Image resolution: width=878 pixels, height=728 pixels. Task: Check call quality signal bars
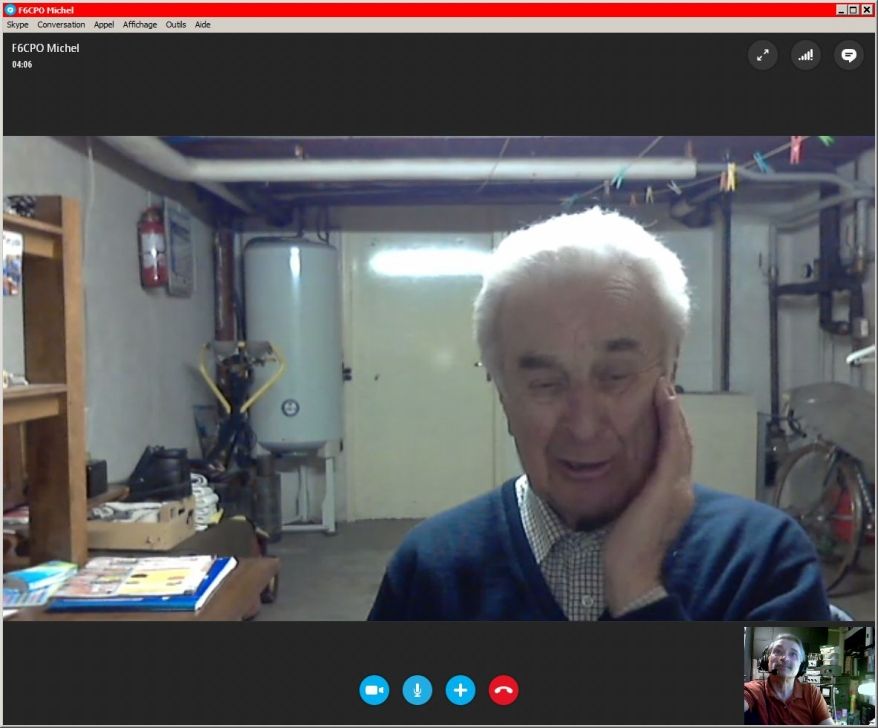(806, 55)
